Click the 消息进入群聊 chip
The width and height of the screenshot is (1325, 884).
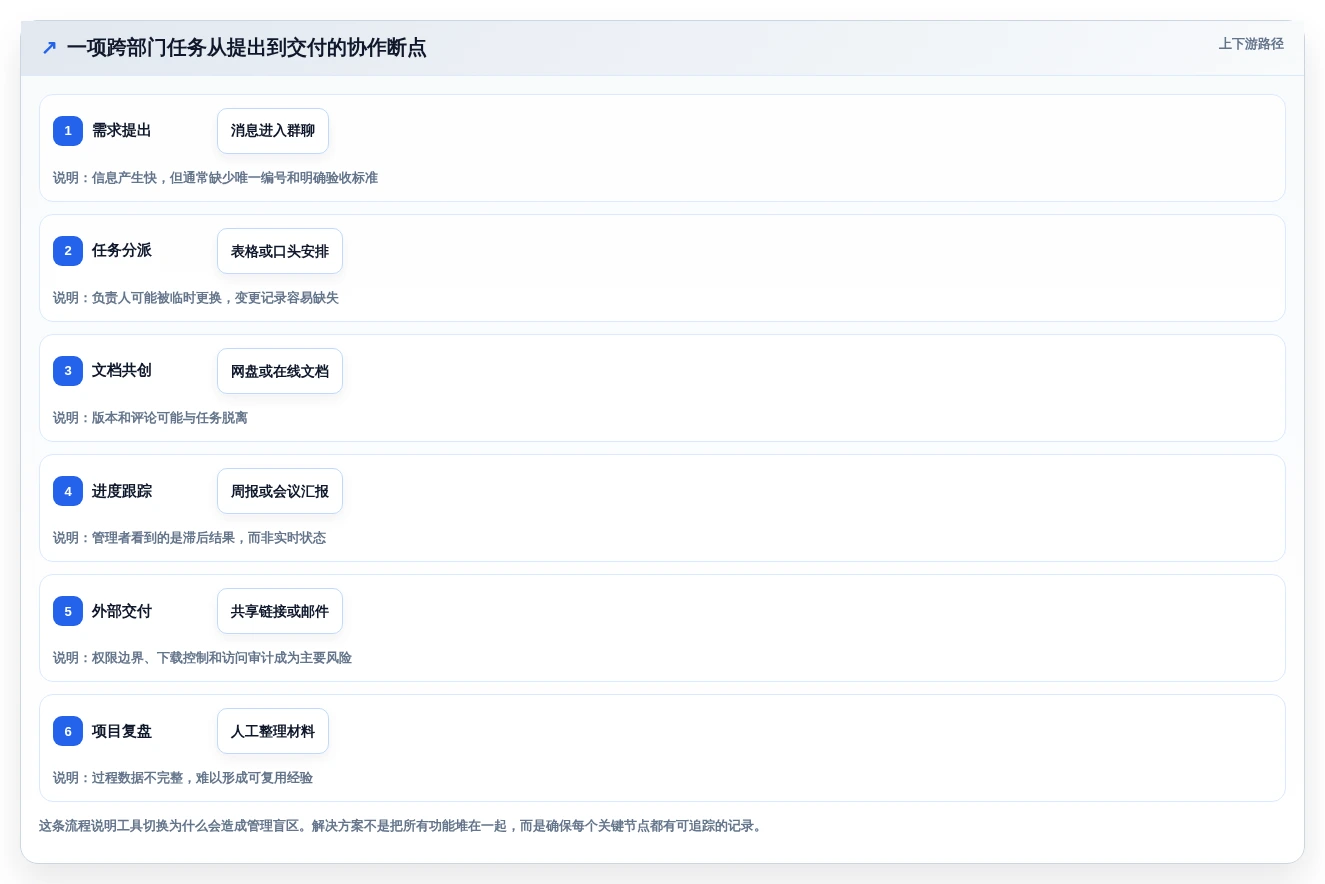(x=273, y=131)
